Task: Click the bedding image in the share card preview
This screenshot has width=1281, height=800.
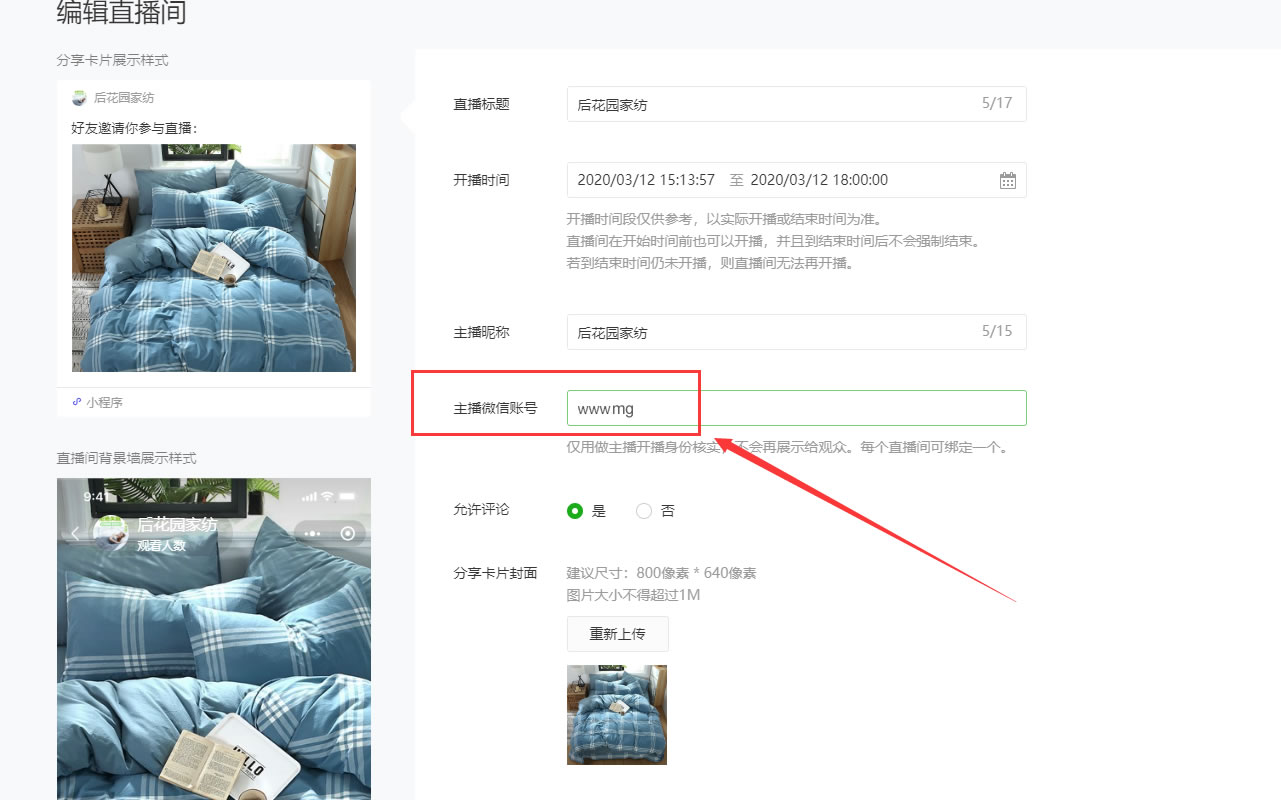Action: click(214, 258)
